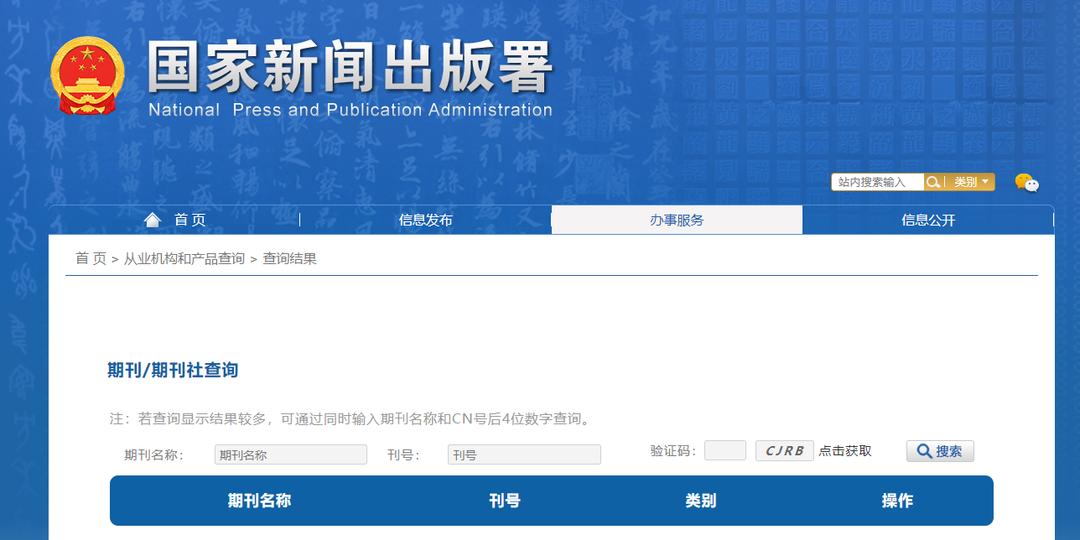1080x540 pixels.
Task: Open the 首页 navigation tab
Action: point(175,220)
